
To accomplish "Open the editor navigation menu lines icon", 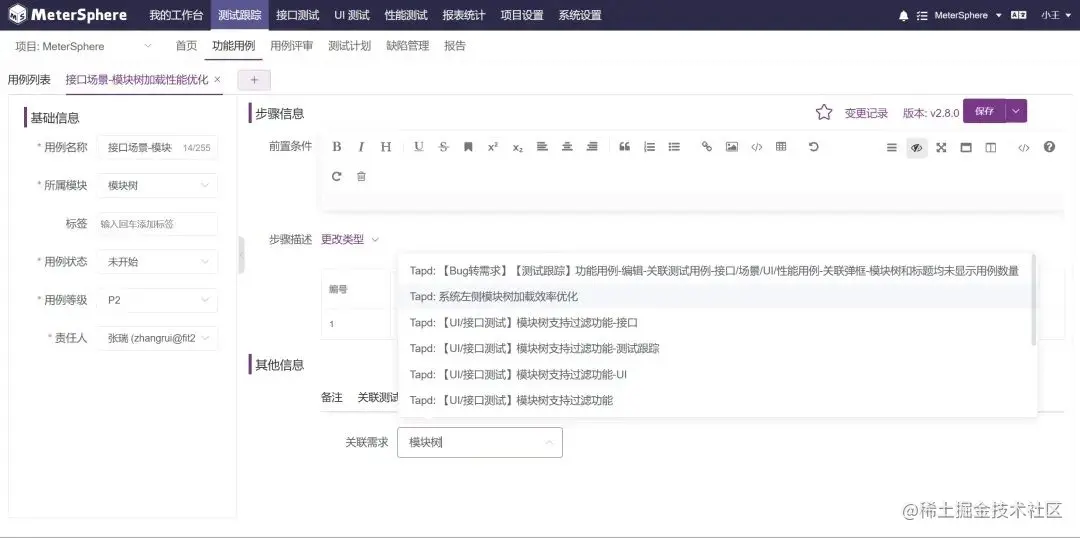I will pyautogui.click(x=891, y=147).
